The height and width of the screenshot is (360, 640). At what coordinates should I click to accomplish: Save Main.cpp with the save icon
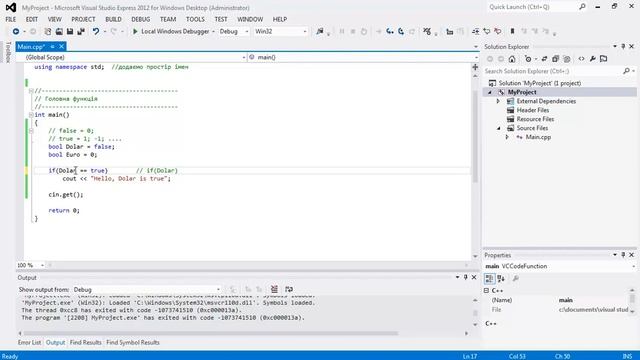point(70,31)
